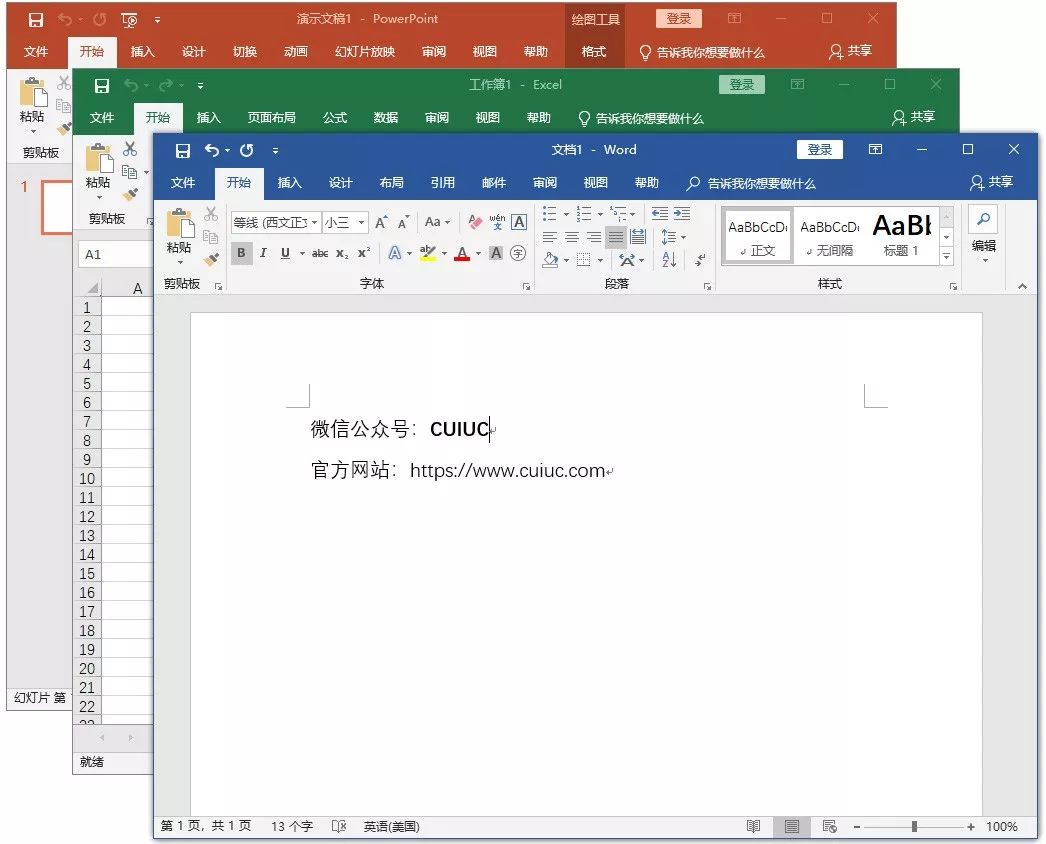Toggle Strikethrough abc formatting
This screenshot has height=844, width=1046.
(320, 253)
